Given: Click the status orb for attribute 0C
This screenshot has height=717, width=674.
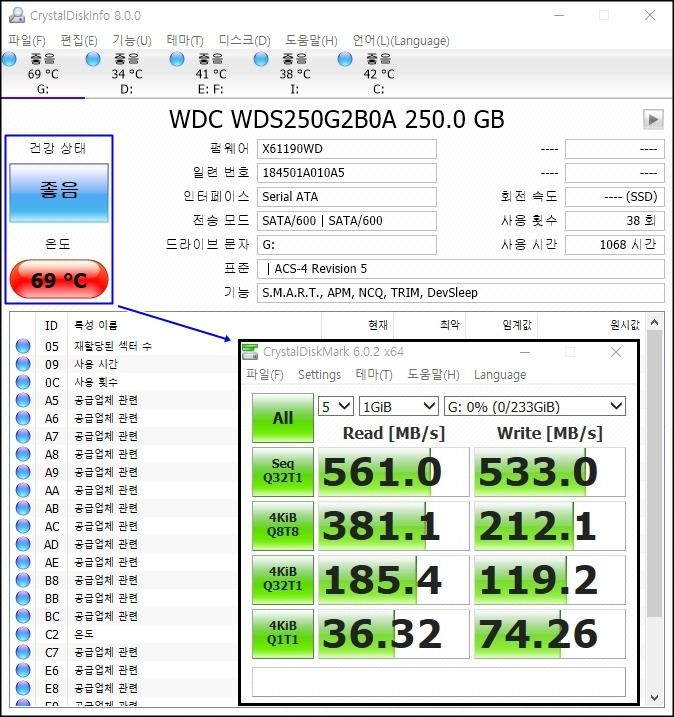Looking at the screenshot, I should tap(23, 382).
